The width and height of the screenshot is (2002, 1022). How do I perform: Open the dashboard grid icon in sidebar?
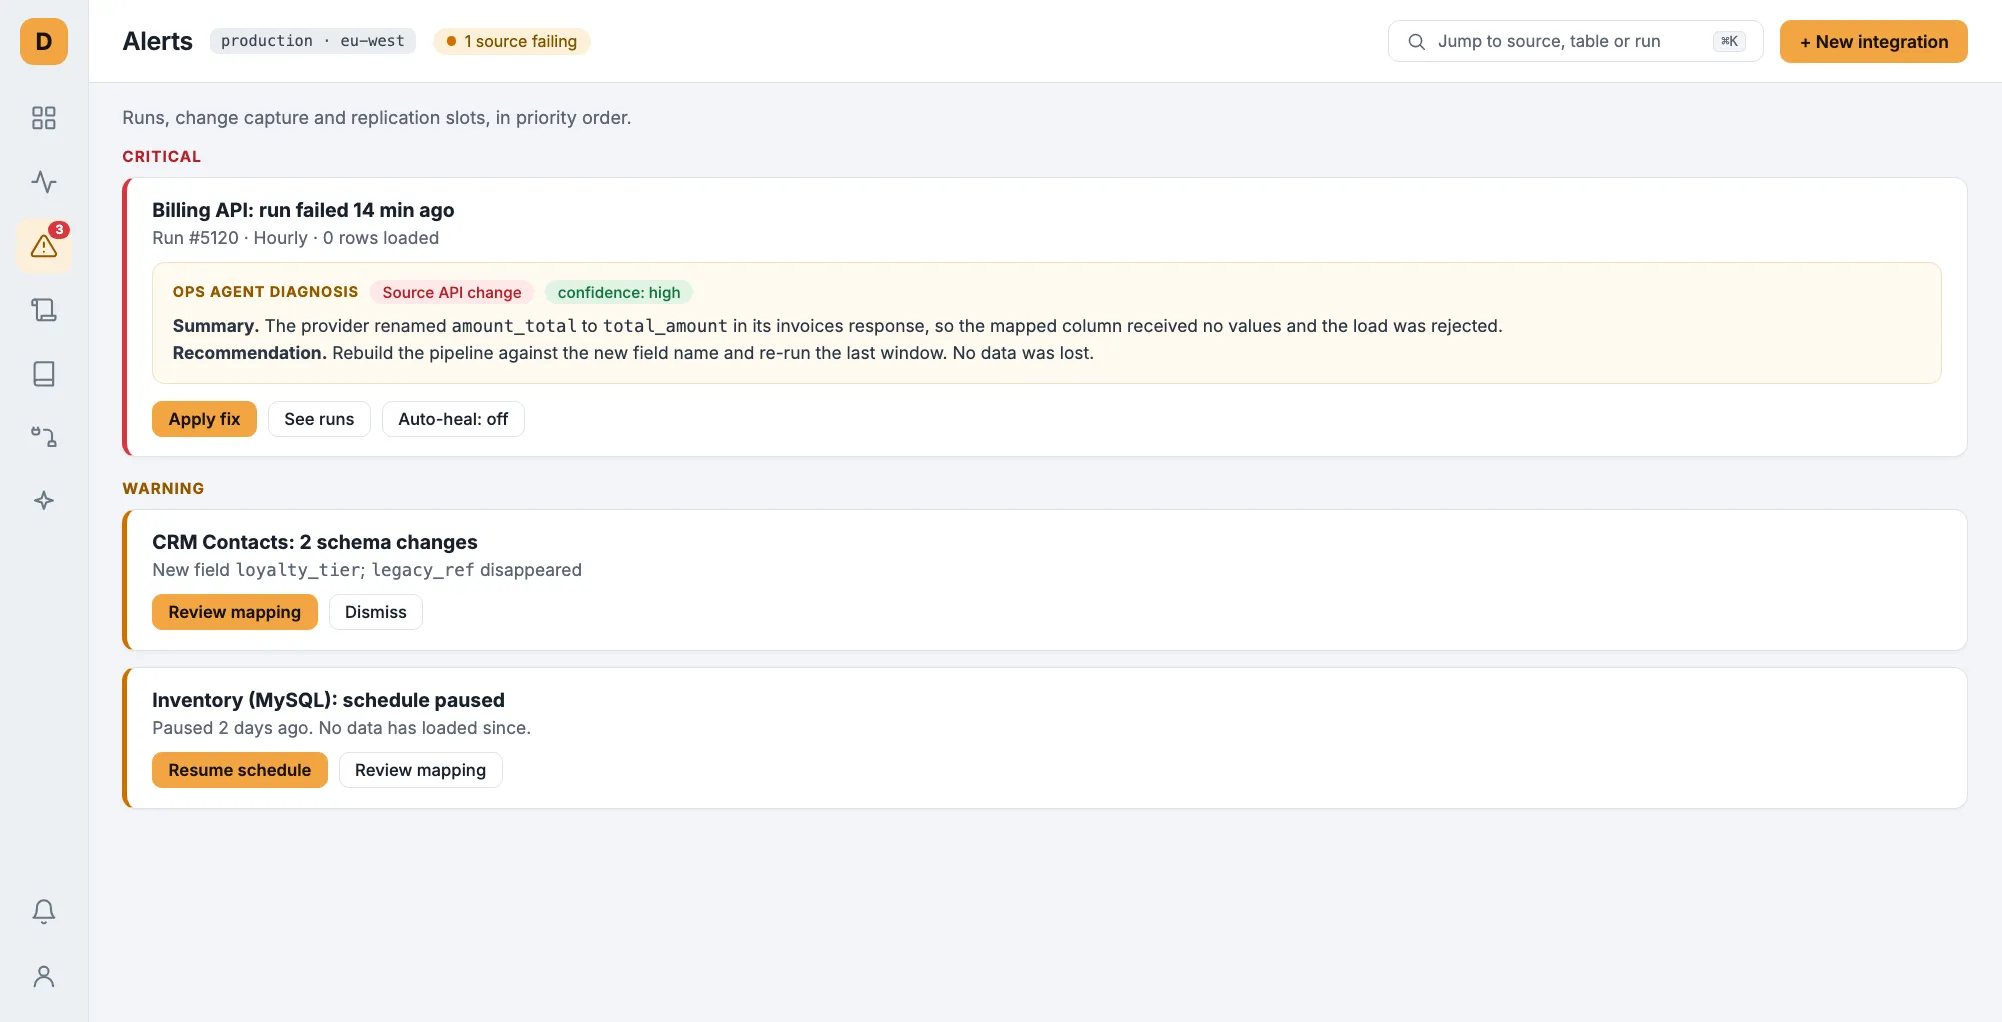[x=44, y=118]
